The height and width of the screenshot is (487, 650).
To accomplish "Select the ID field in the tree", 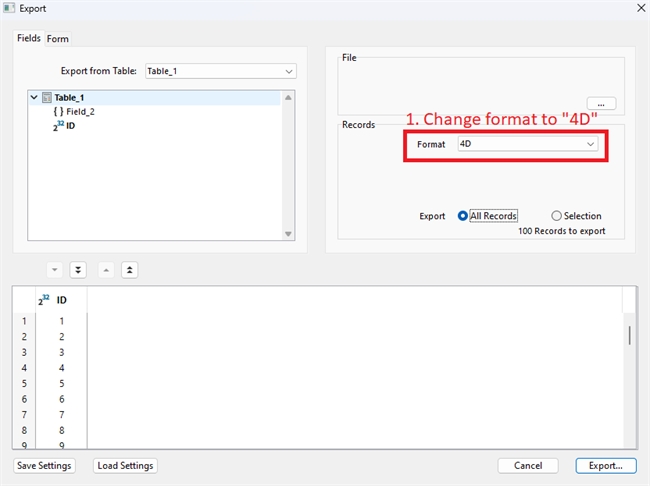I will coord(70,126).
